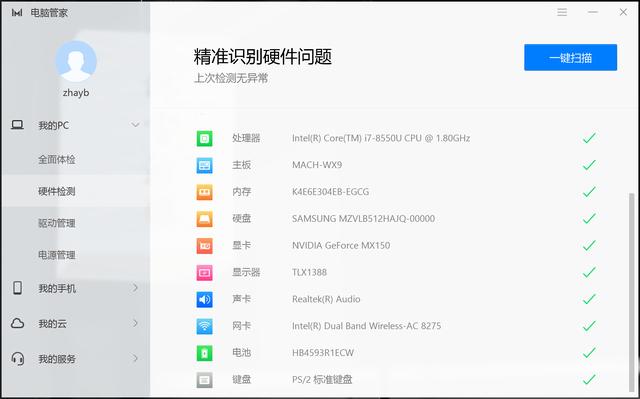Click the 主板 motherboard icon
640x399 pixels.
(x=204, y=165)
